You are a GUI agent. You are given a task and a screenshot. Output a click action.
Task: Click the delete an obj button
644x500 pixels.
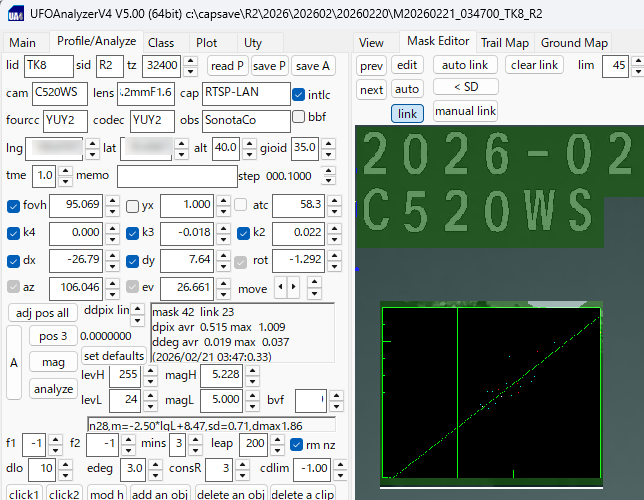(x=230, y=494)
